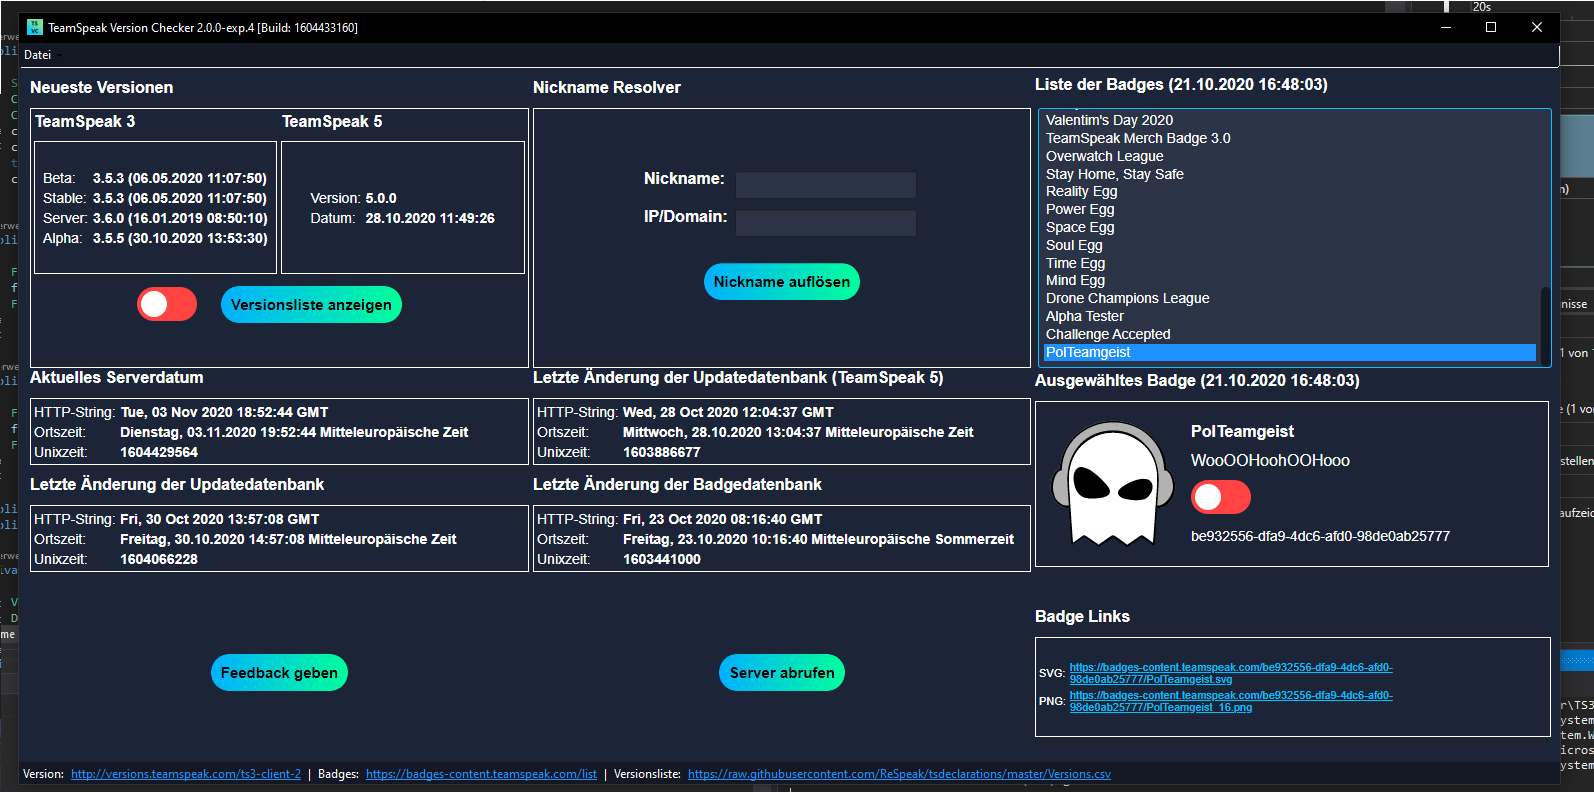Click Unixzeit value 1604429564
The image size is (1594, 792).
(x=159, y=452)
